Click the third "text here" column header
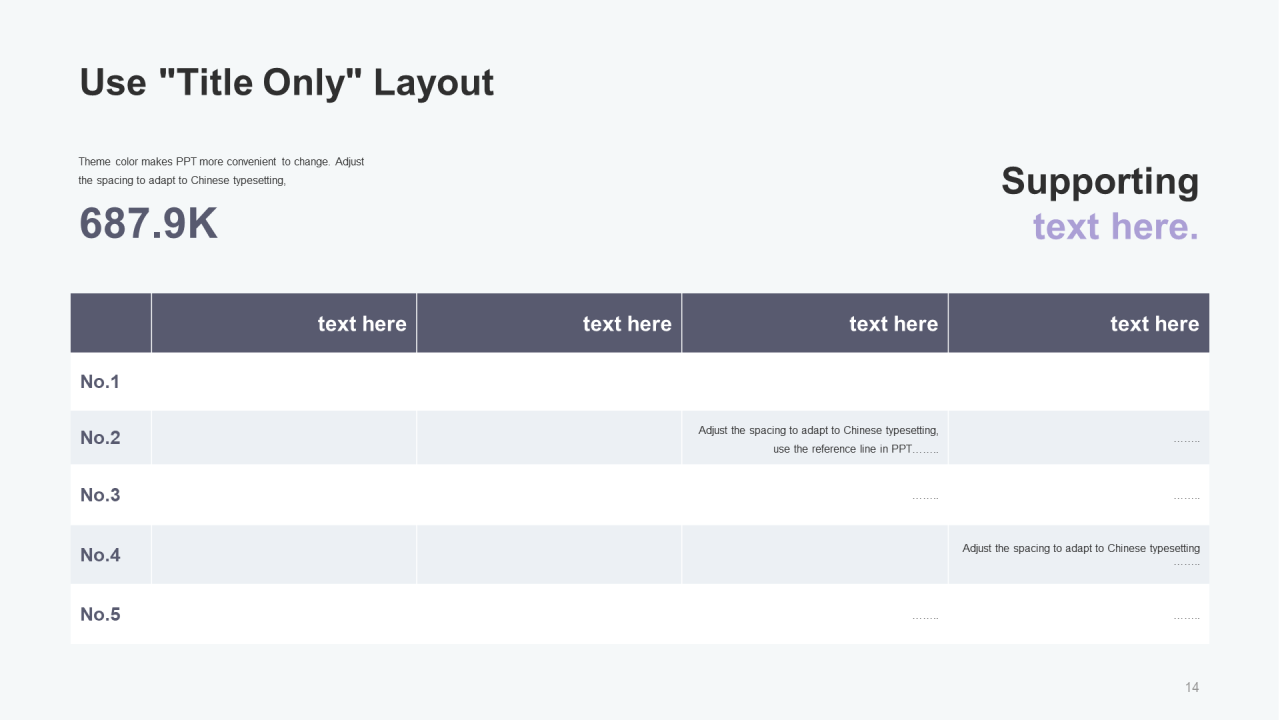The image size is (1280, 720). 892,324
